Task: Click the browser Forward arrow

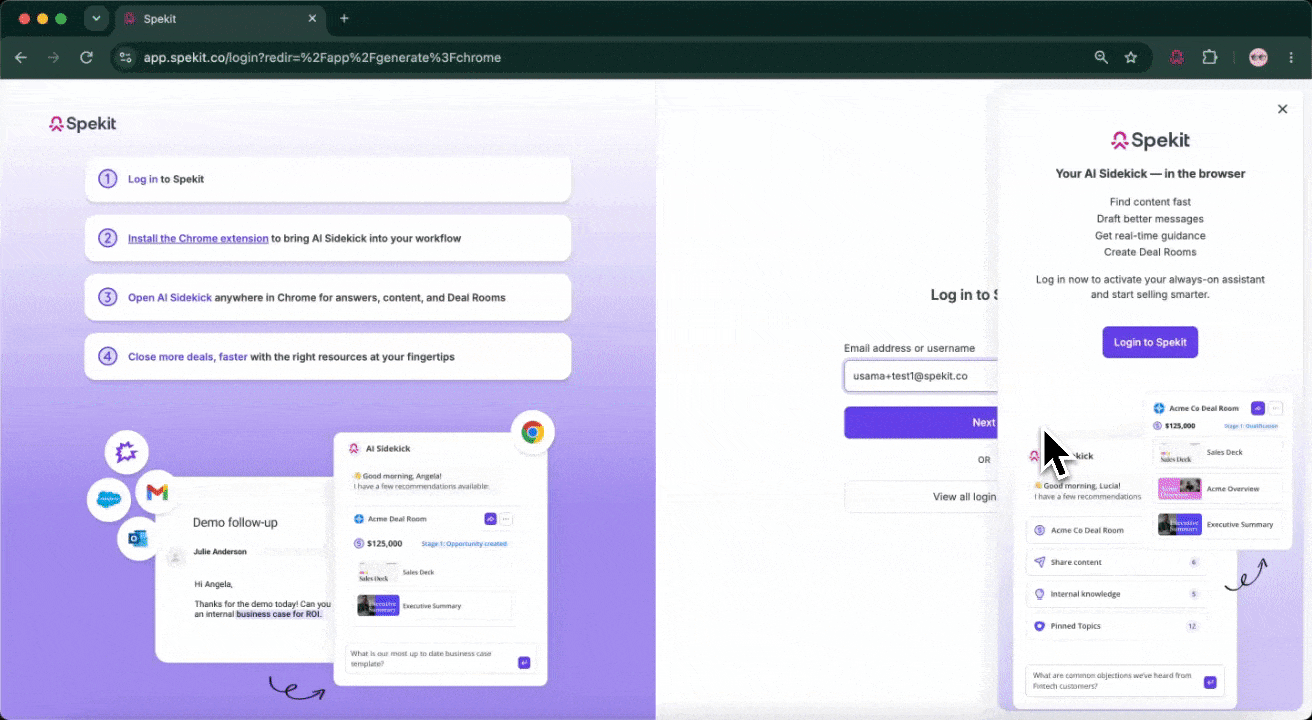Action: coord(53,57)
